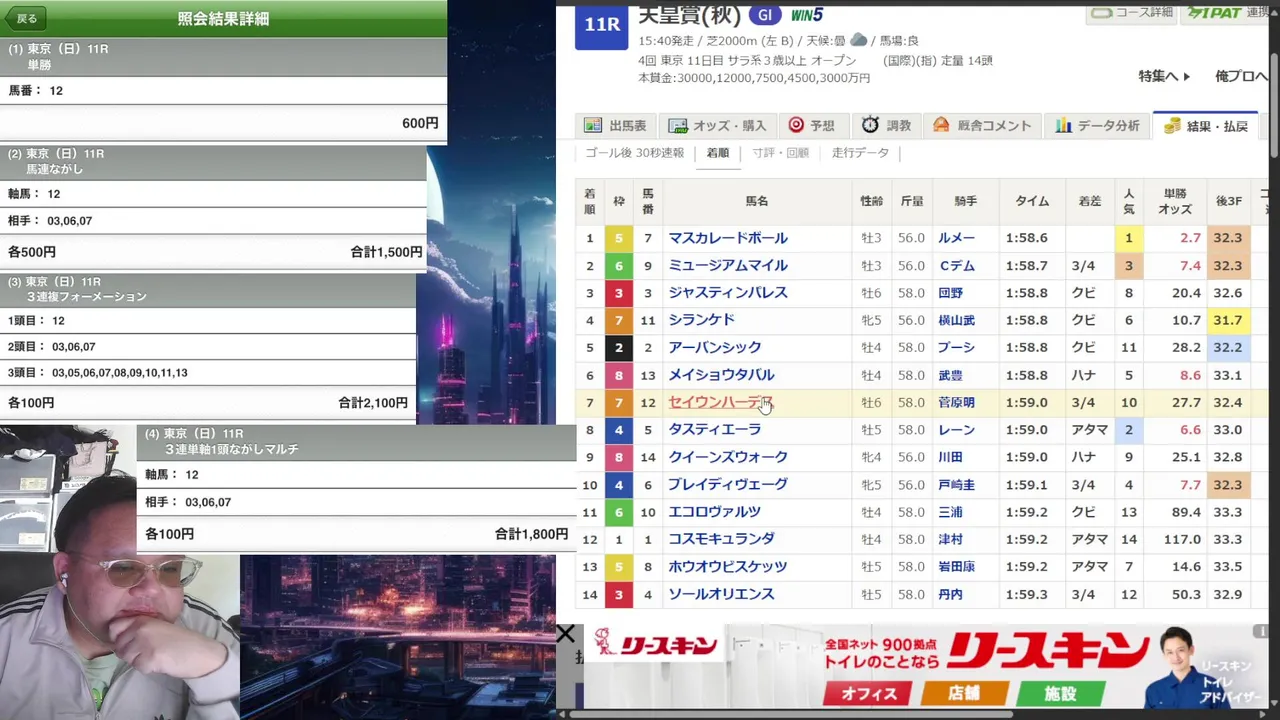This screenshot has width=1280, height=720.
Task: Click the タイム column header
Action: pyautogui.click(x=1032, y=201)
